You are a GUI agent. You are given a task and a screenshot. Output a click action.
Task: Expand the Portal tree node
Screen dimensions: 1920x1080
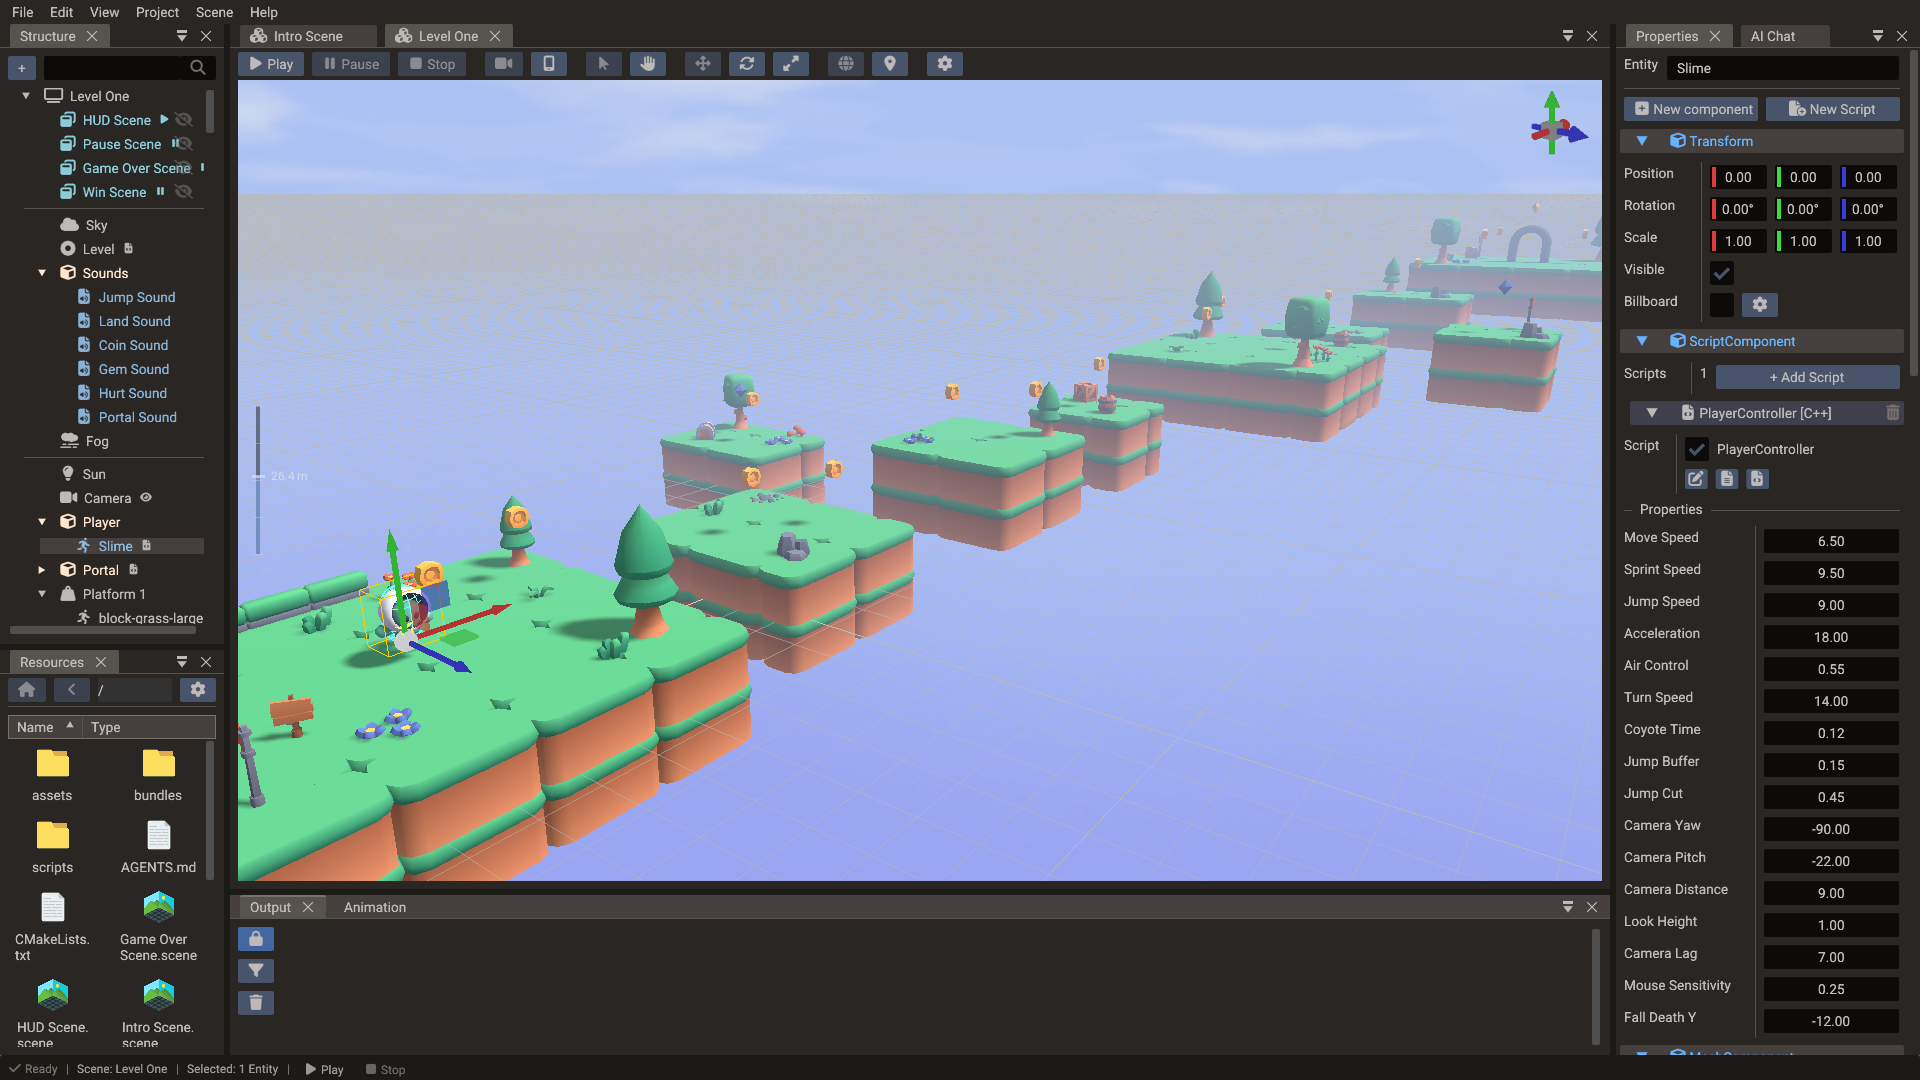click(42, 570)
